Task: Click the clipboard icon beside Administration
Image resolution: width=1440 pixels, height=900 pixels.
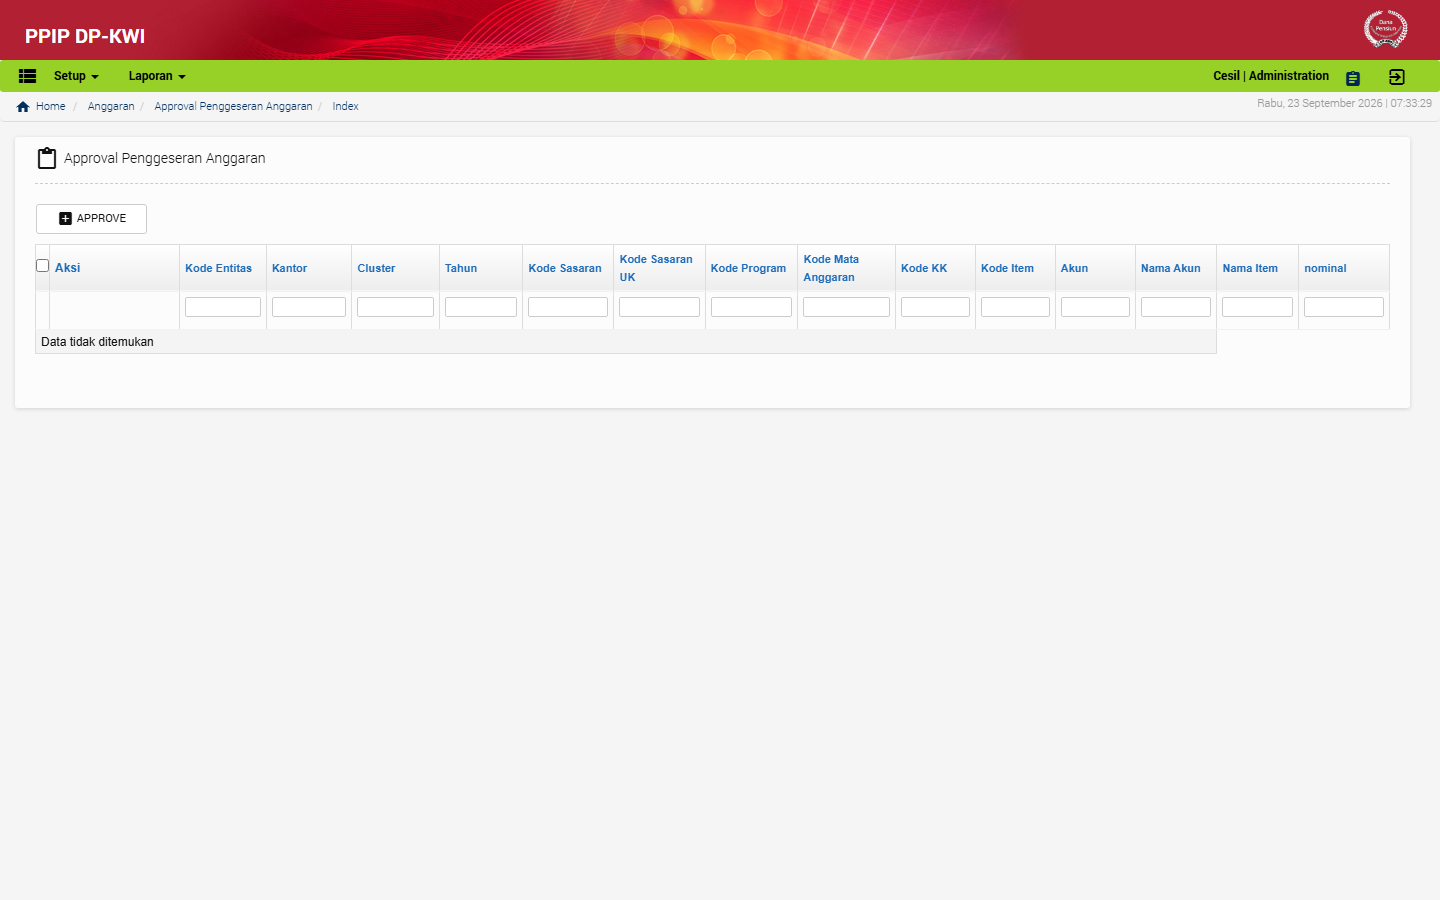Action: coord(1353,78)
